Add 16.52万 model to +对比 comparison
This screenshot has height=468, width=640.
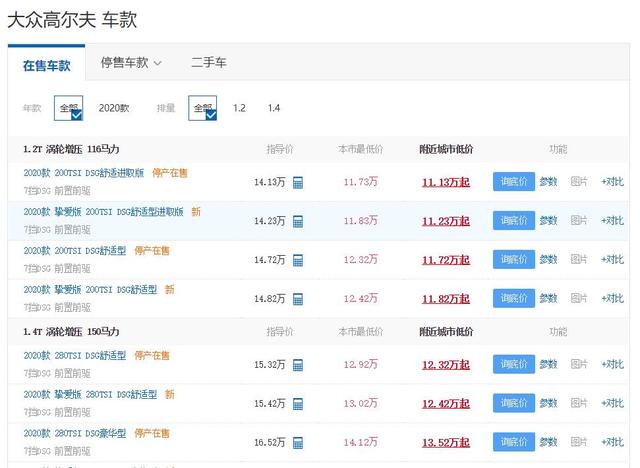612,442
